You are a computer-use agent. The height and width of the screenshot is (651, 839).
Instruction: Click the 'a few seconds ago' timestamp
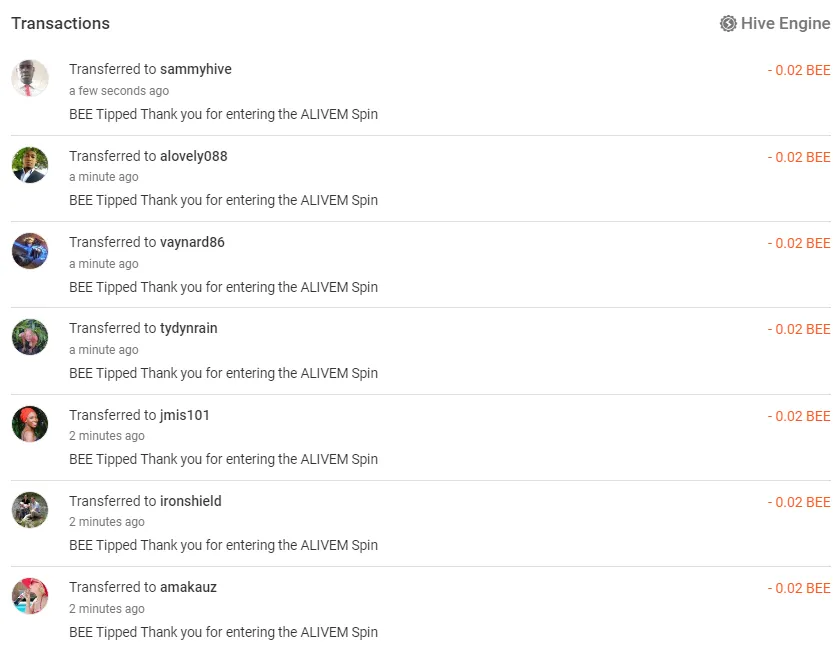[119, 91]
